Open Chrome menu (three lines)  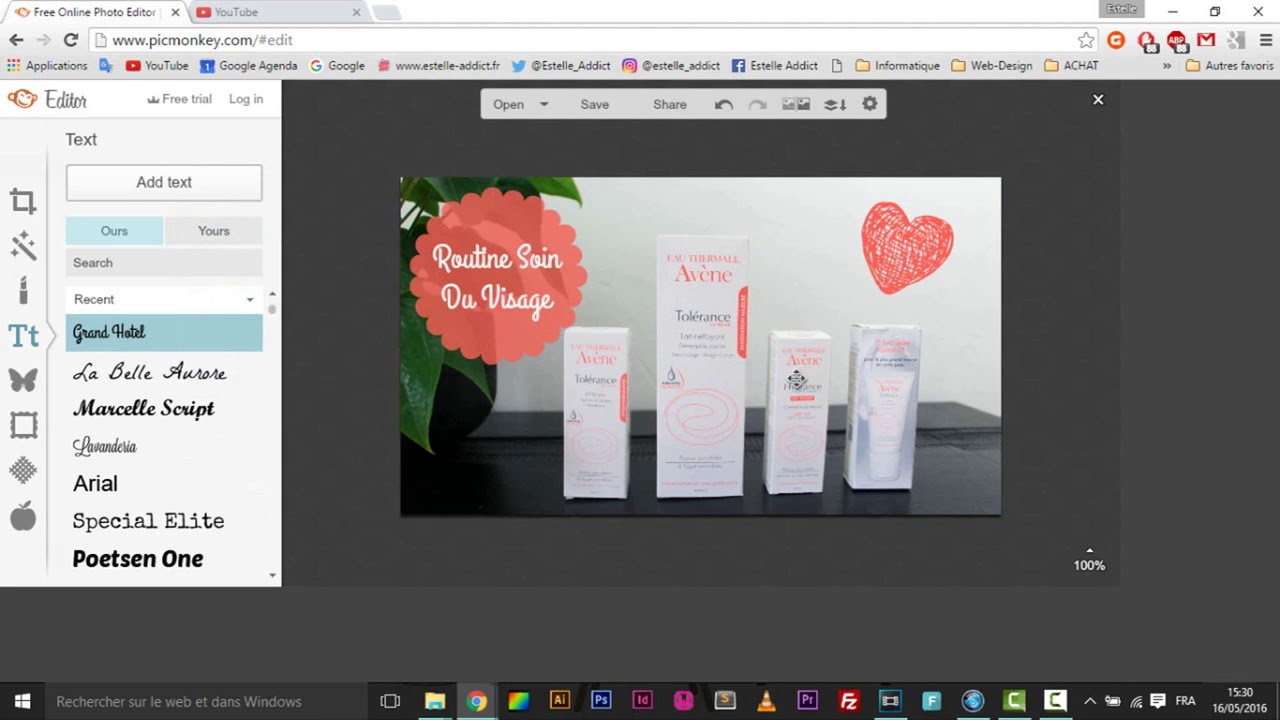coord(1264,40)
